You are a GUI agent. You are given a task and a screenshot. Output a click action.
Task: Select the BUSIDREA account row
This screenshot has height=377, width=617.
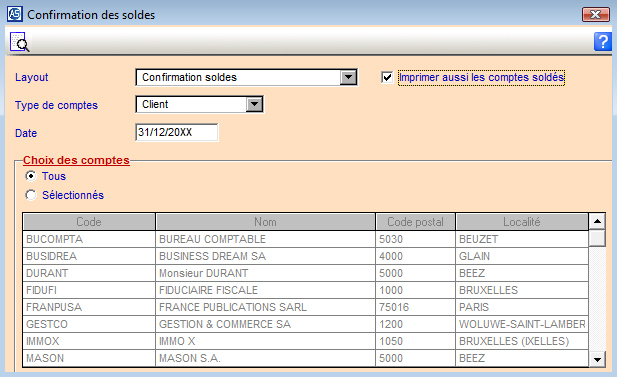[x=305, y=256]
